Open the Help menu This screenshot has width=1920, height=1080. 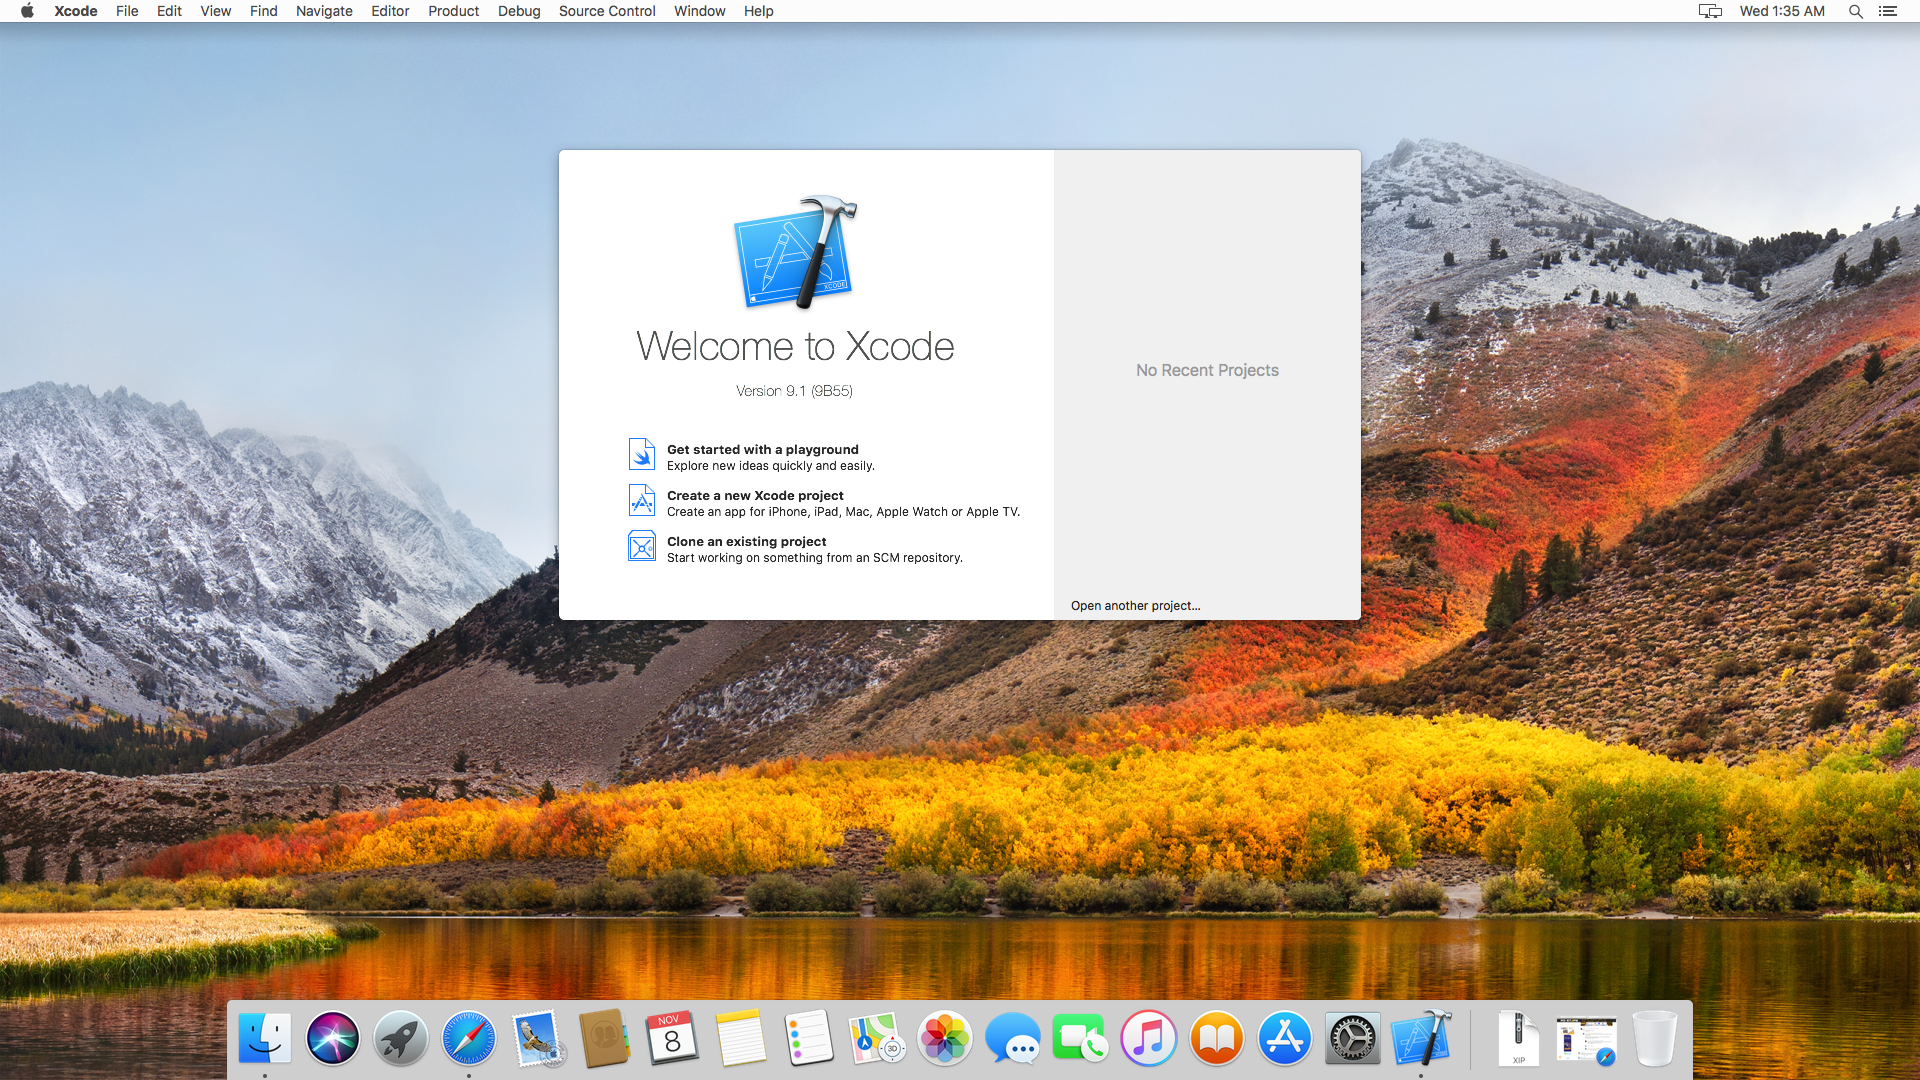[758, 11]
